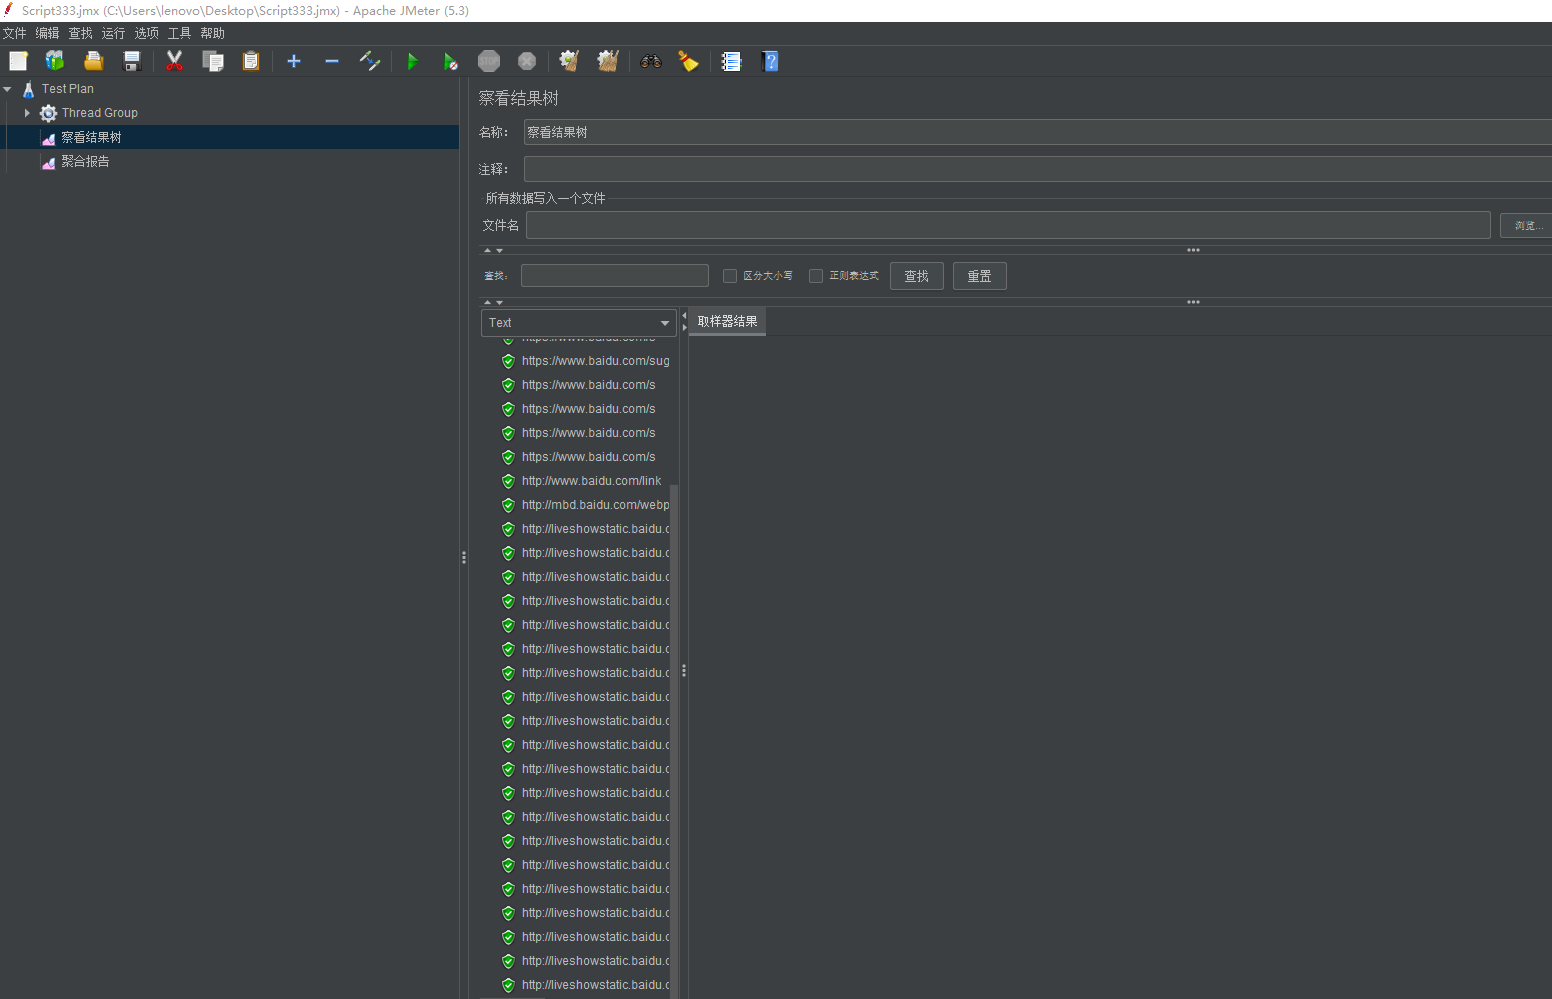Viewport: 1552px width, 999px height.
Task: Open the 编辑 menu
Action: (48, 33)
